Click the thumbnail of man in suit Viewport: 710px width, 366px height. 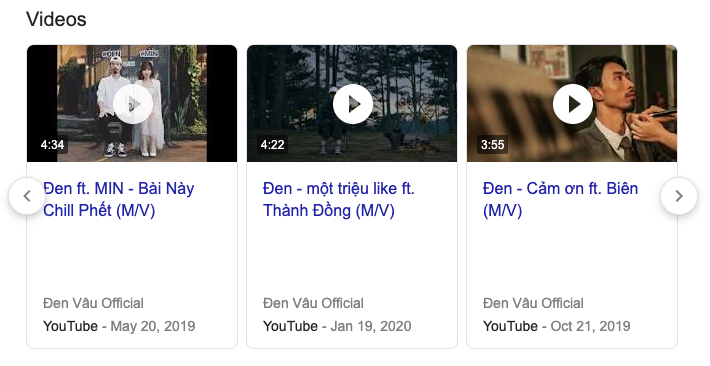tap(572, 104)
